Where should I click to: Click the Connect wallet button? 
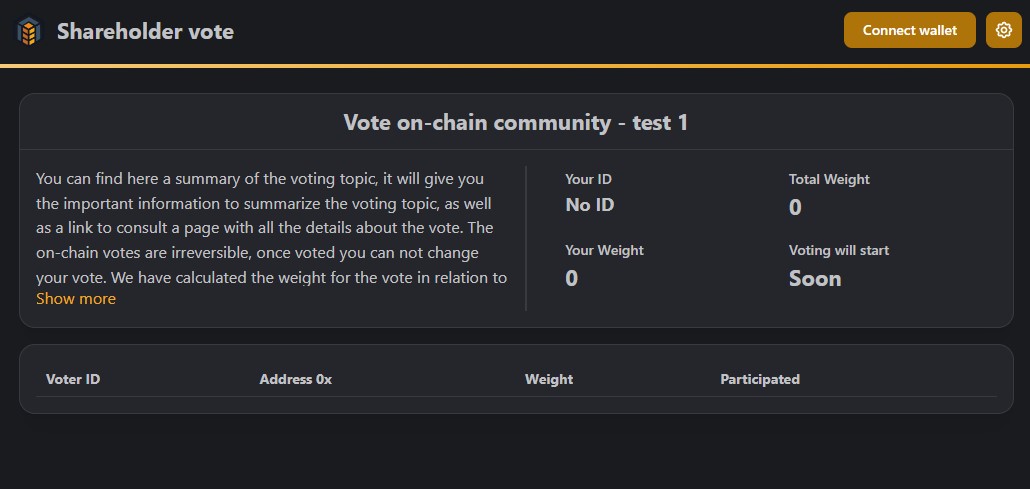(x=909, y=30)
